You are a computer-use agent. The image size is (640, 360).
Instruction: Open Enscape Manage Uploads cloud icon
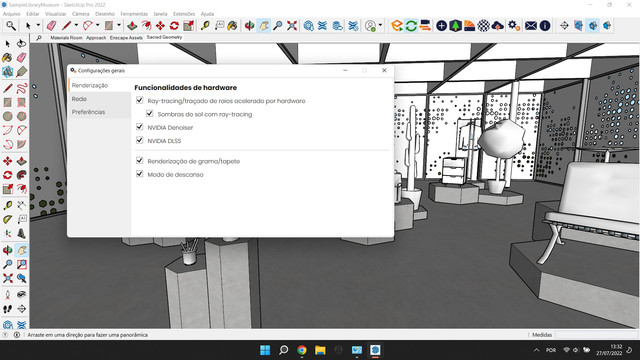coord(498,26)
